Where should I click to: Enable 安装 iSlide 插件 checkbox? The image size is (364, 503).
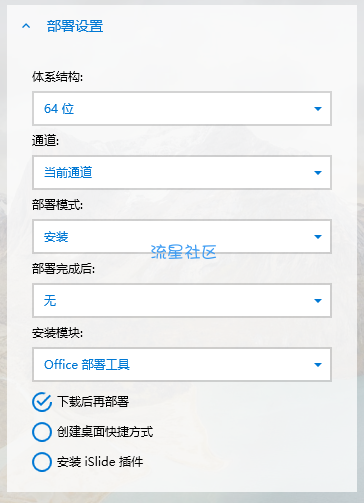click(x=42, y=462)
